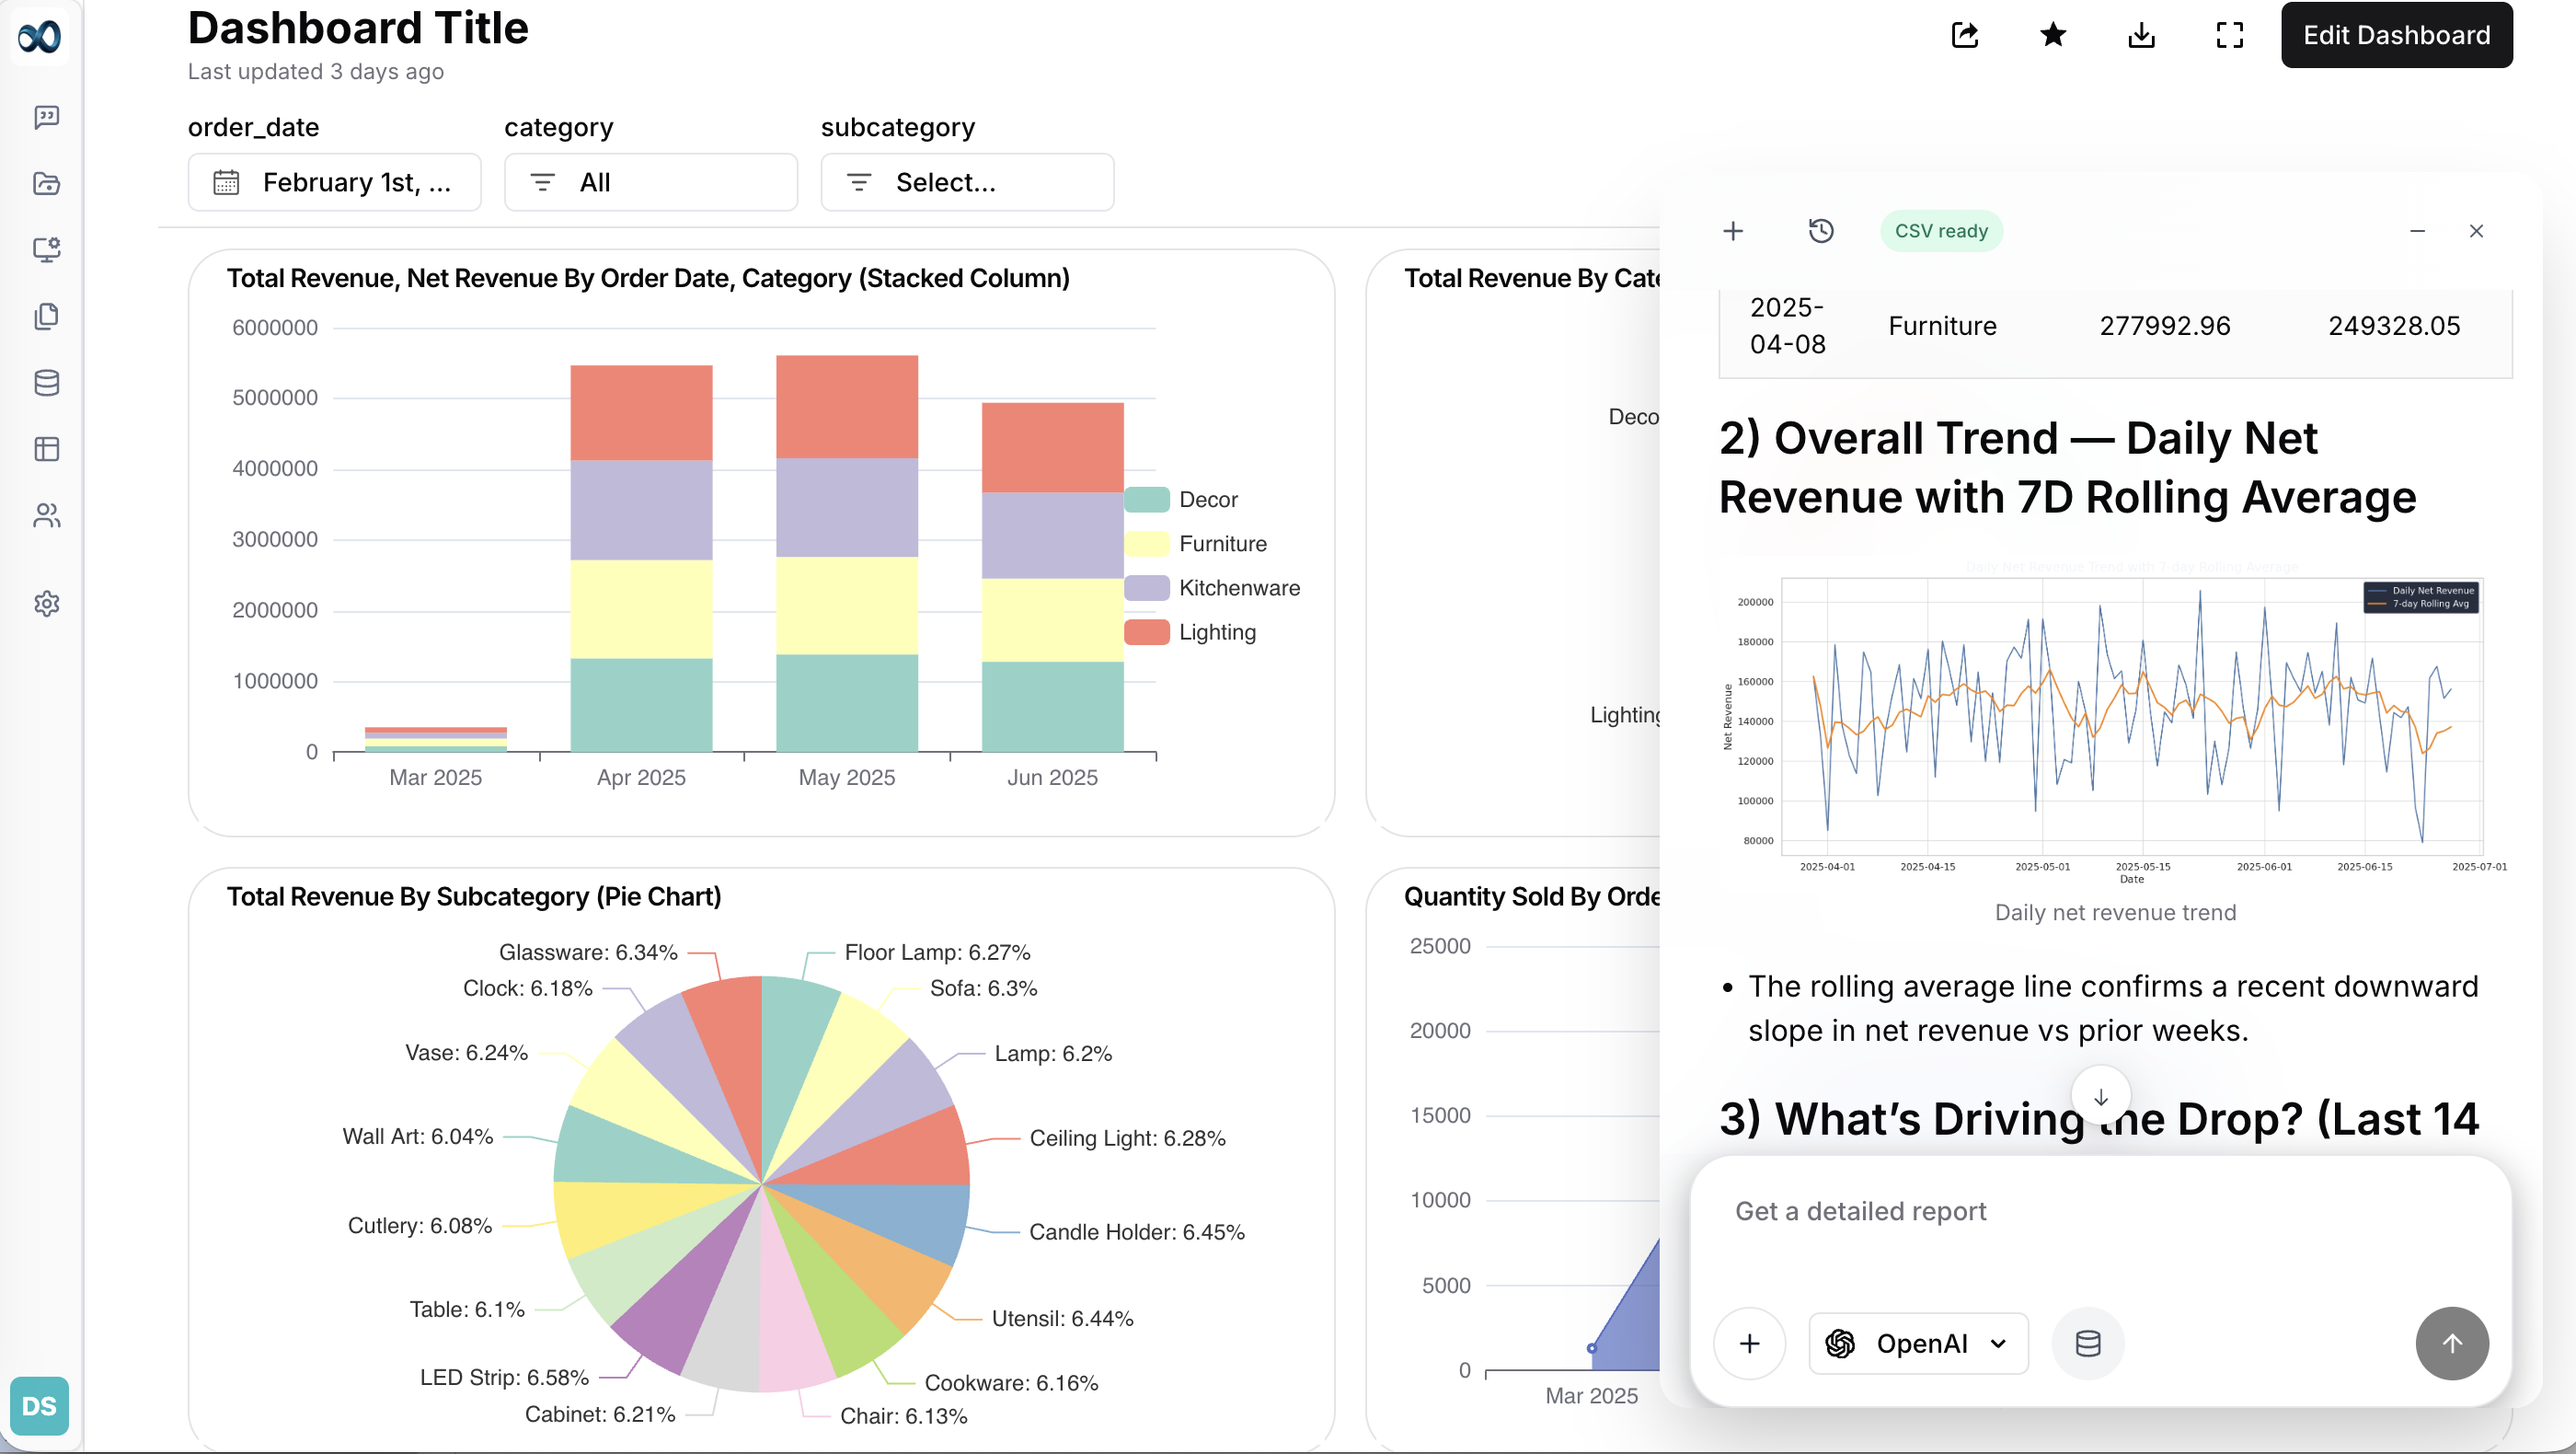
Task: Open chat history in the assistant panel
Action: (1821, 230)
